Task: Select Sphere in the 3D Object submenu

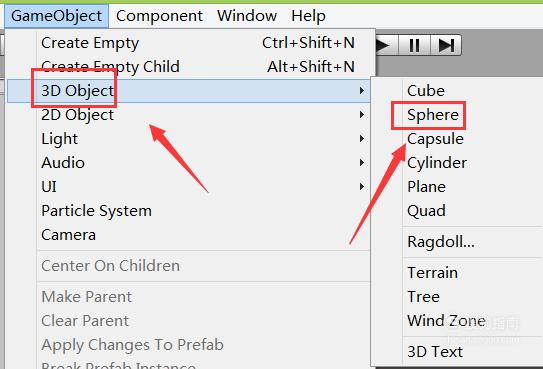Action: click(x=433, y=115)
